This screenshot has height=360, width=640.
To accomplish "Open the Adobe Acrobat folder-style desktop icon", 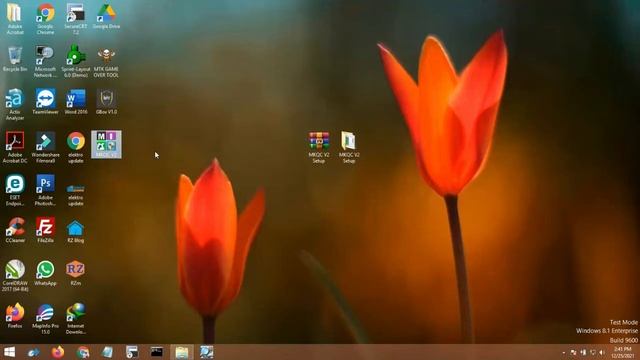I will [15, 18].
